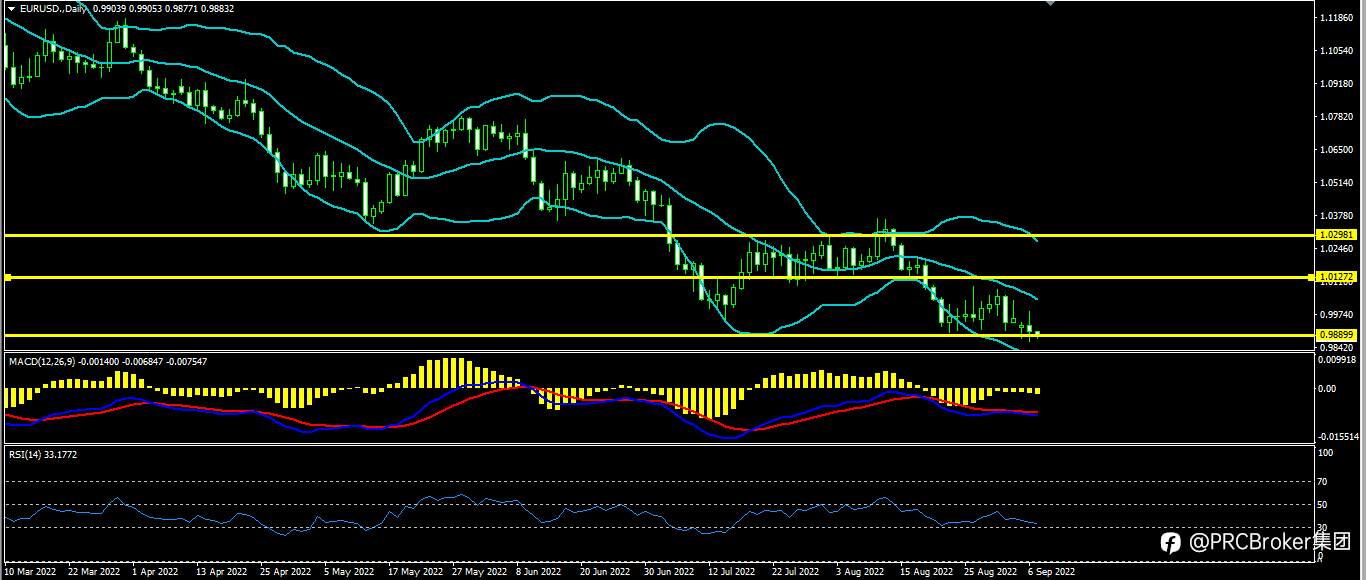
Task: Click date label 25 Aug 2022
Action: point(989,572)
